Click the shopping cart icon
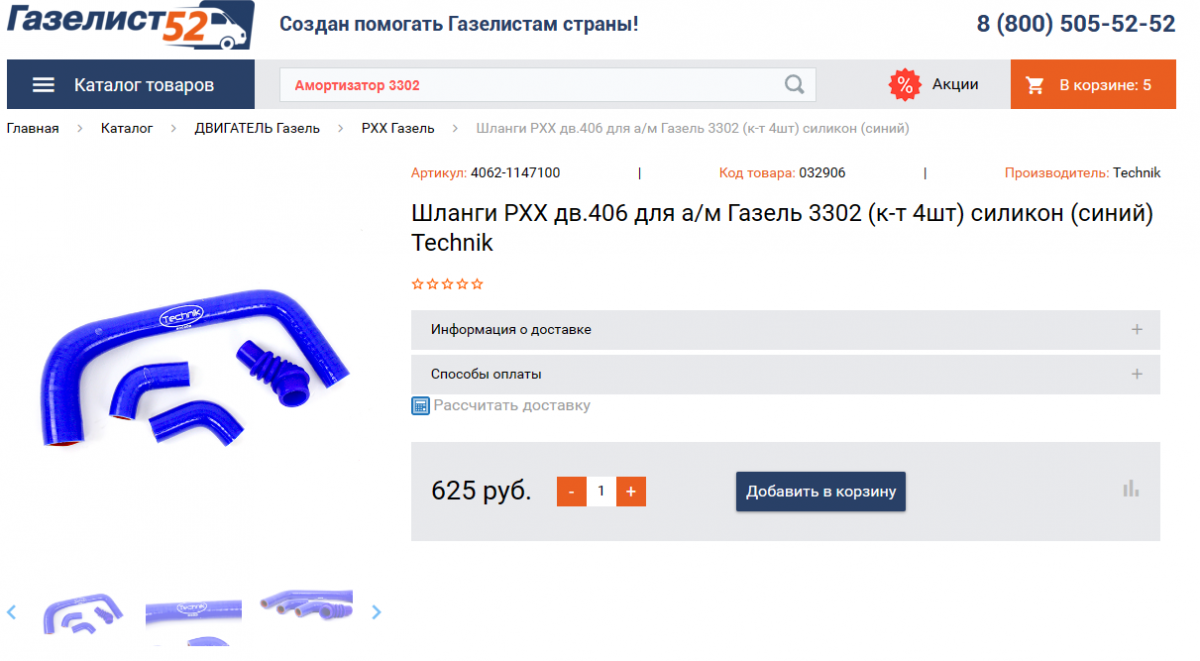Viewport: 1200px width, 661px height. 1035,86
